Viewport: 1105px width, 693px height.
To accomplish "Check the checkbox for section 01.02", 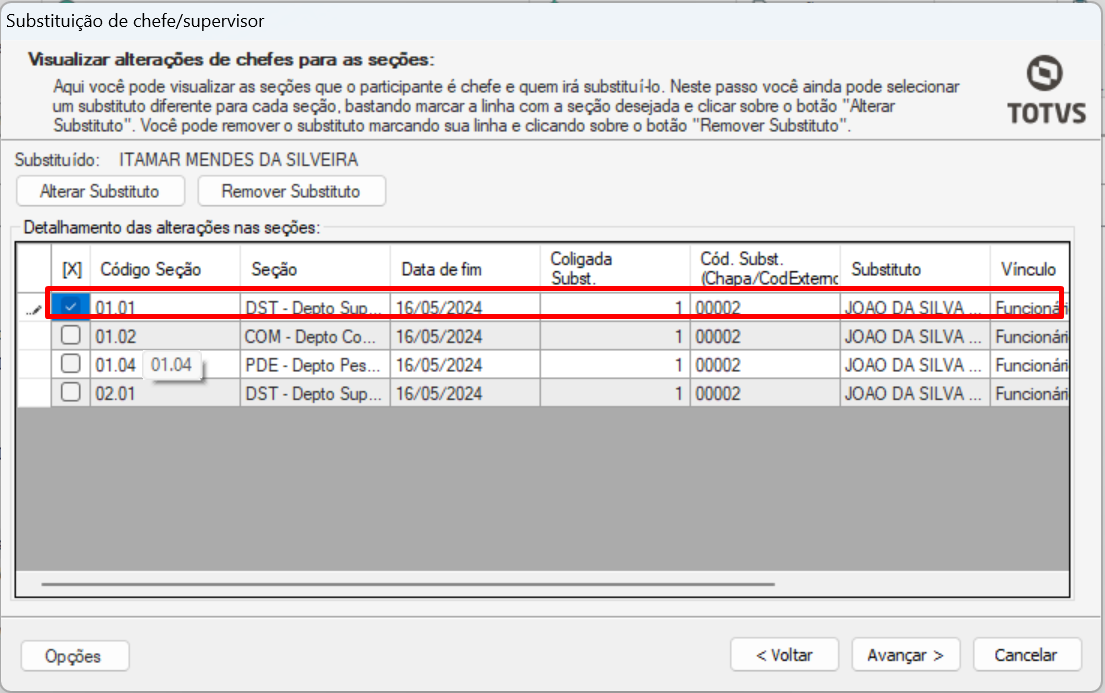I will [x=71, y=337].
